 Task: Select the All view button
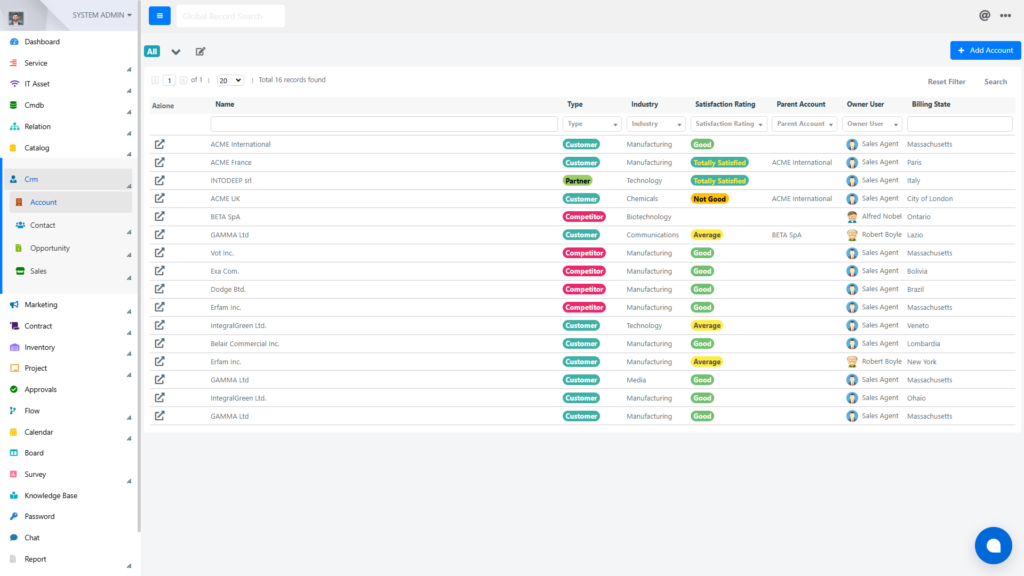point(152,52)
